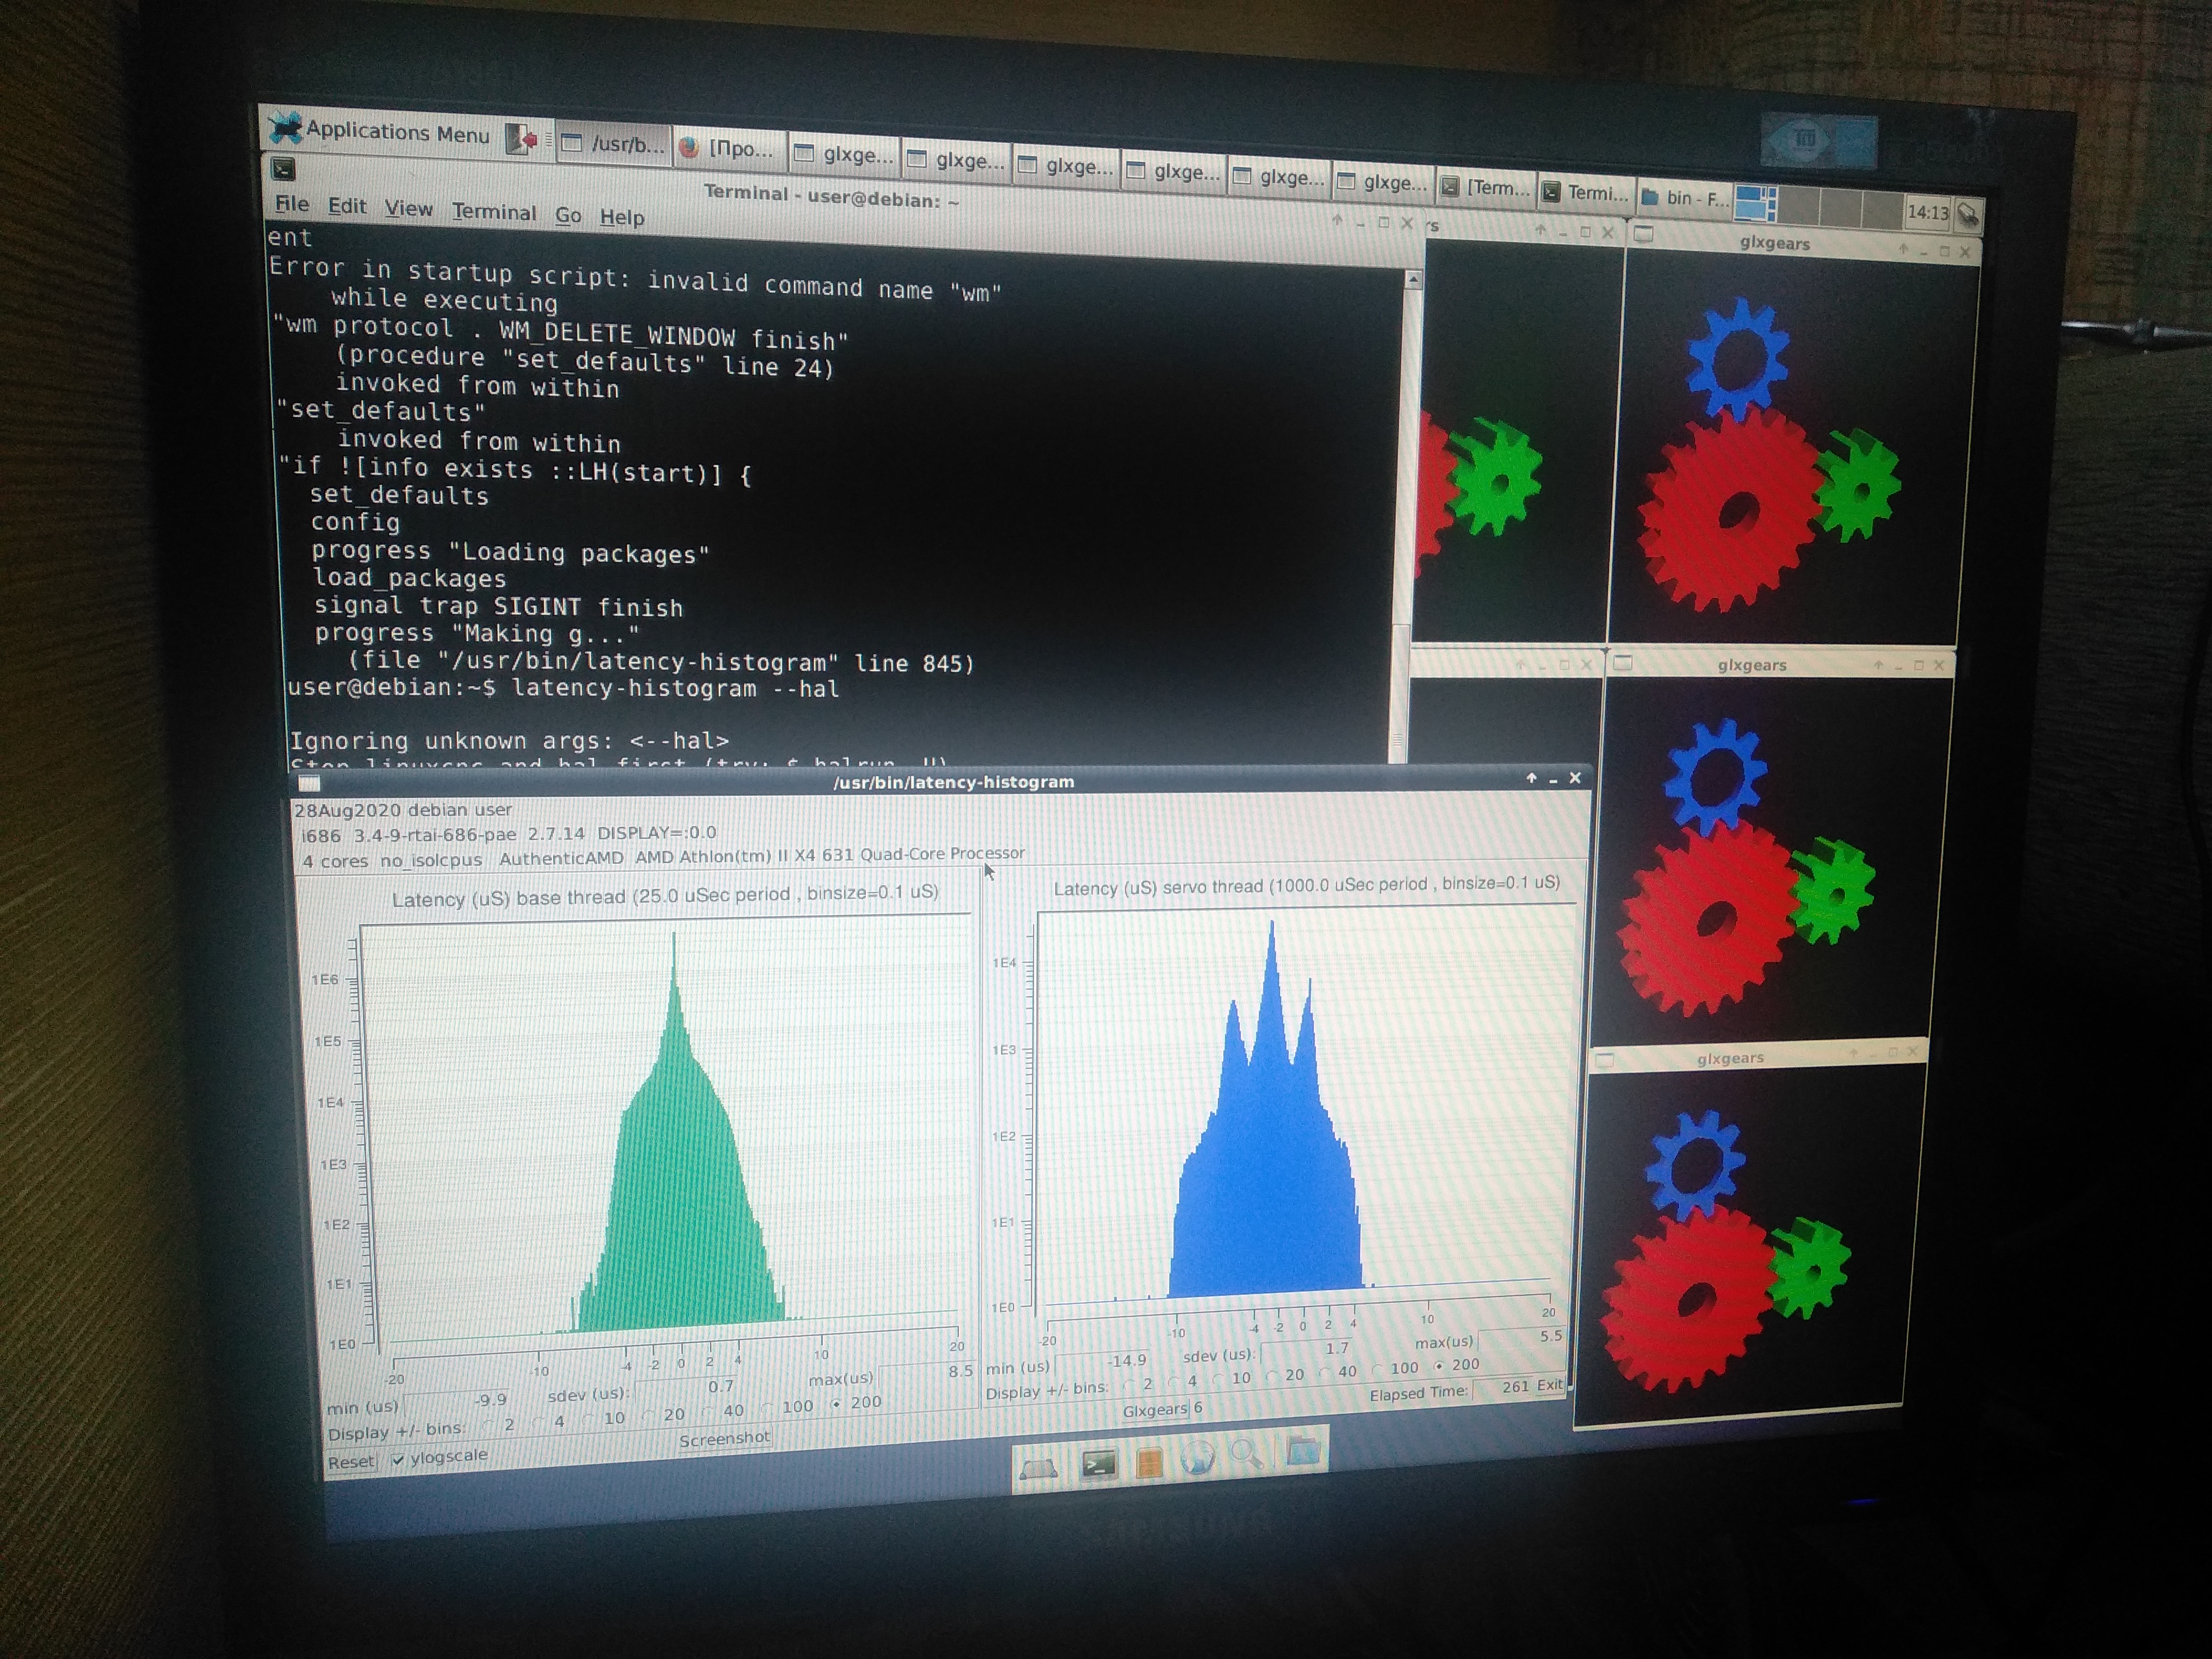Launch terminal from the bottom dock
The height and width of the screenshot is (1659, 2212).
tap(1098, 1464)
